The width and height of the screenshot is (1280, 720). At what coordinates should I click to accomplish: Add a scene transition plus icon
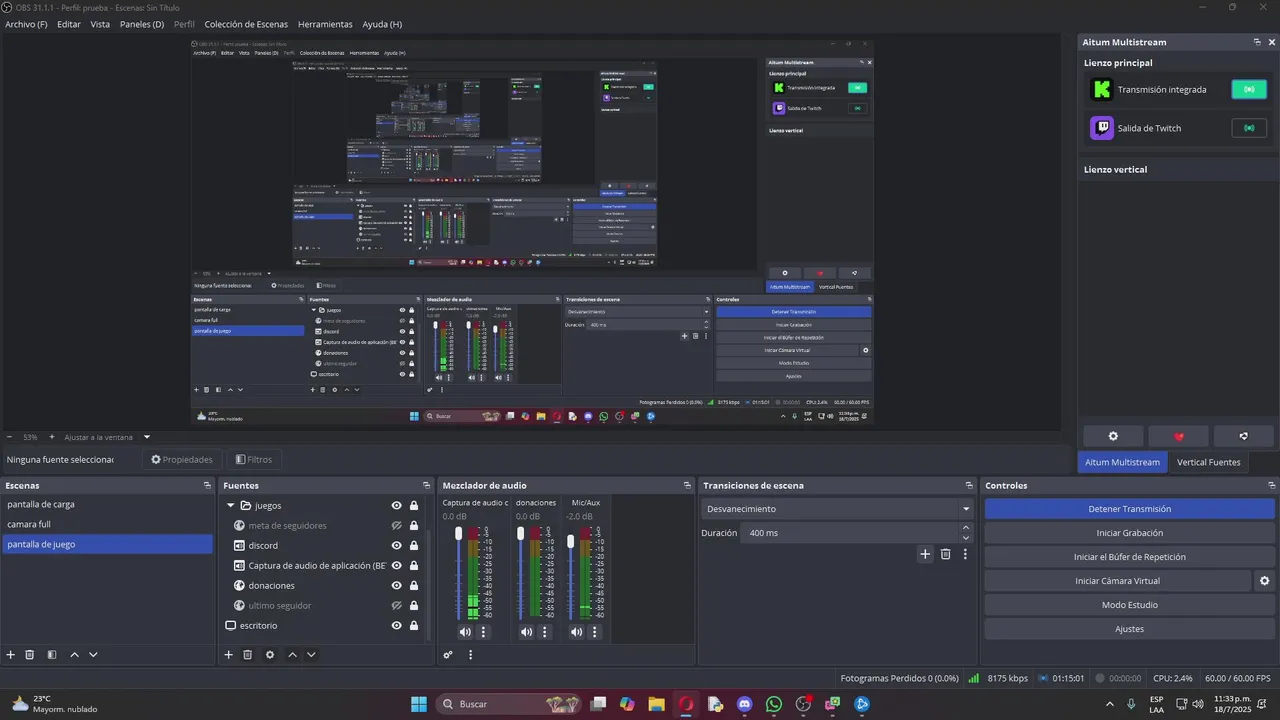tap(925, 554)
